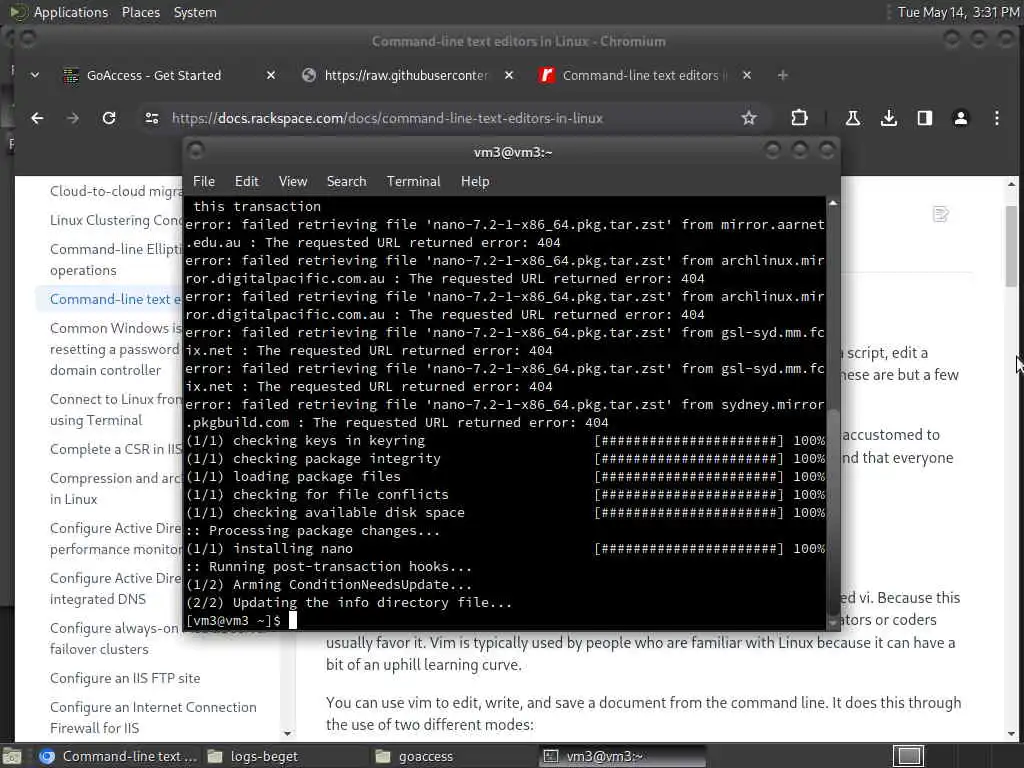Viewport: 1024px width, 768px height.
Task: Click the browser forward arrow
Action: pyautogui.click(x=72, y=118)
